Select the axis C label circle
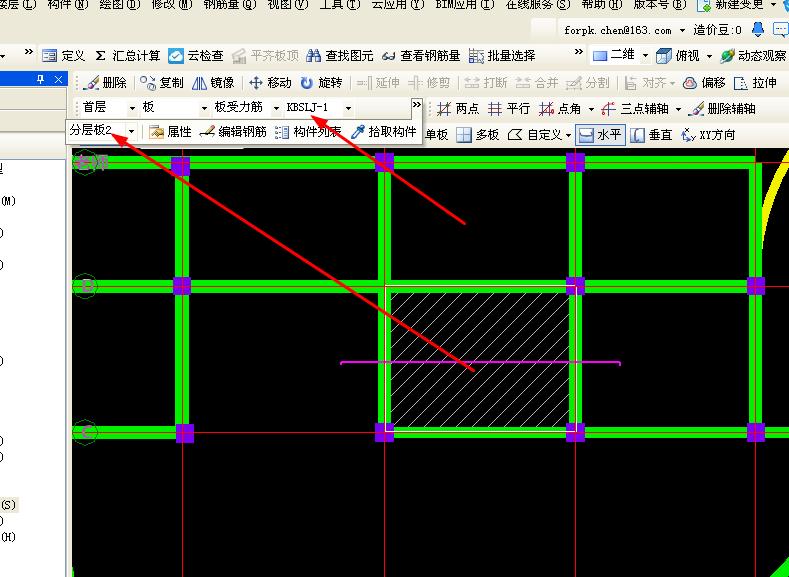 86,432
